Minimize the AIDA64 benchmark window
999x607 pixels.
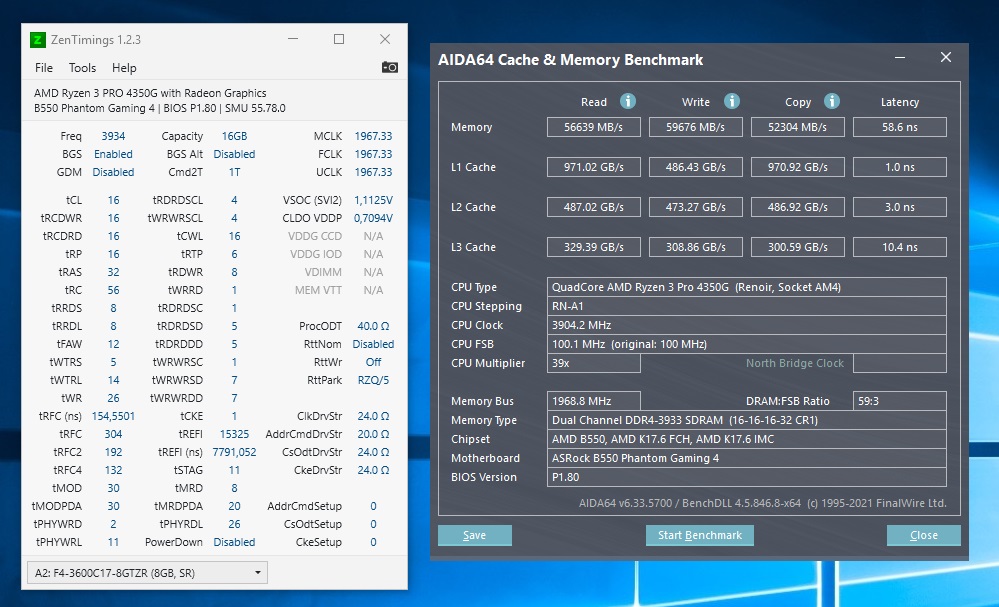click(900, 57)
